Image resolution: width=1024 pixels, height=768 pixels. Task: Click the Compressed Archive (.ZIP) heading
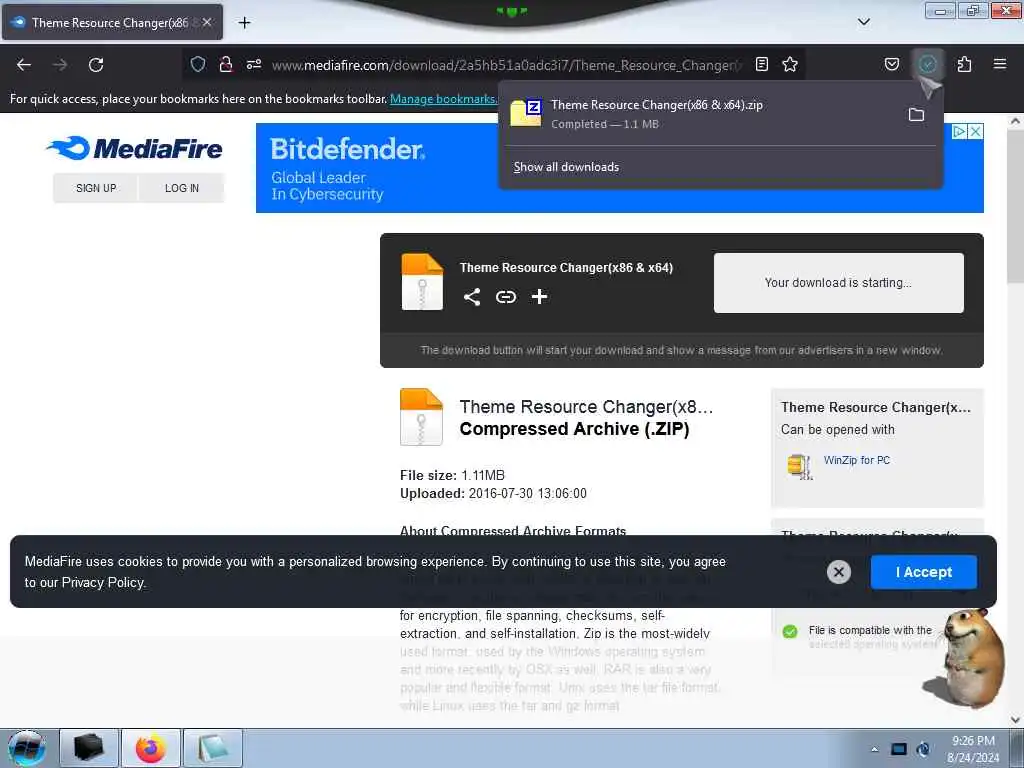click(574, 429)
